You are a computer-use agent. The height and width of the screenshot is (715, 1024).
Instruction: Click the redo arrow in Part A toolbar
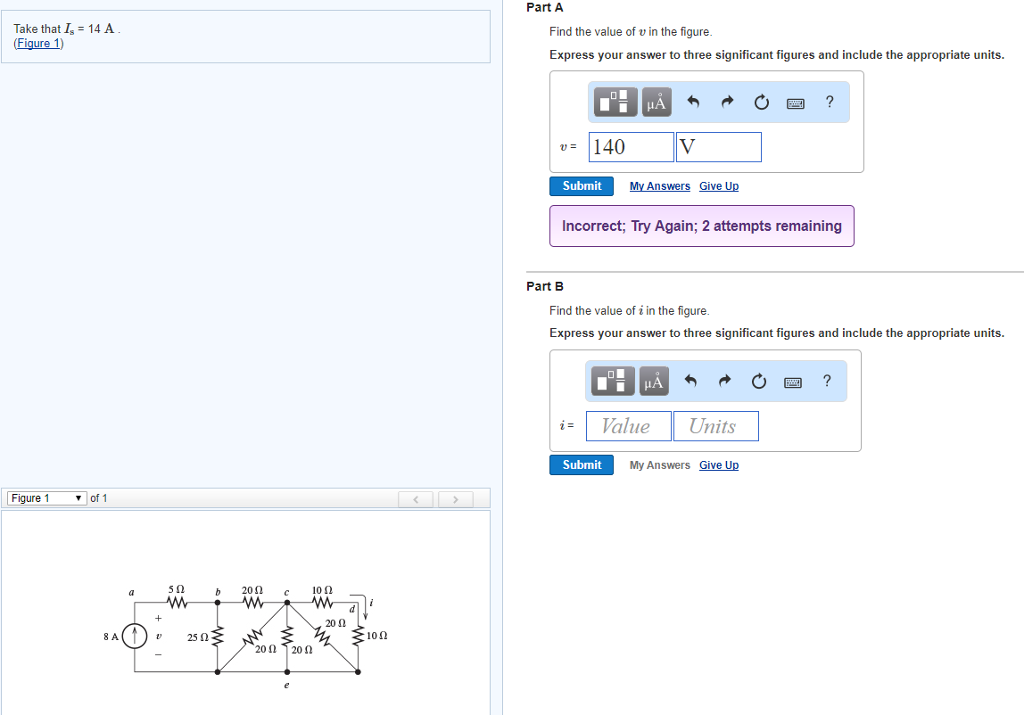725,101
